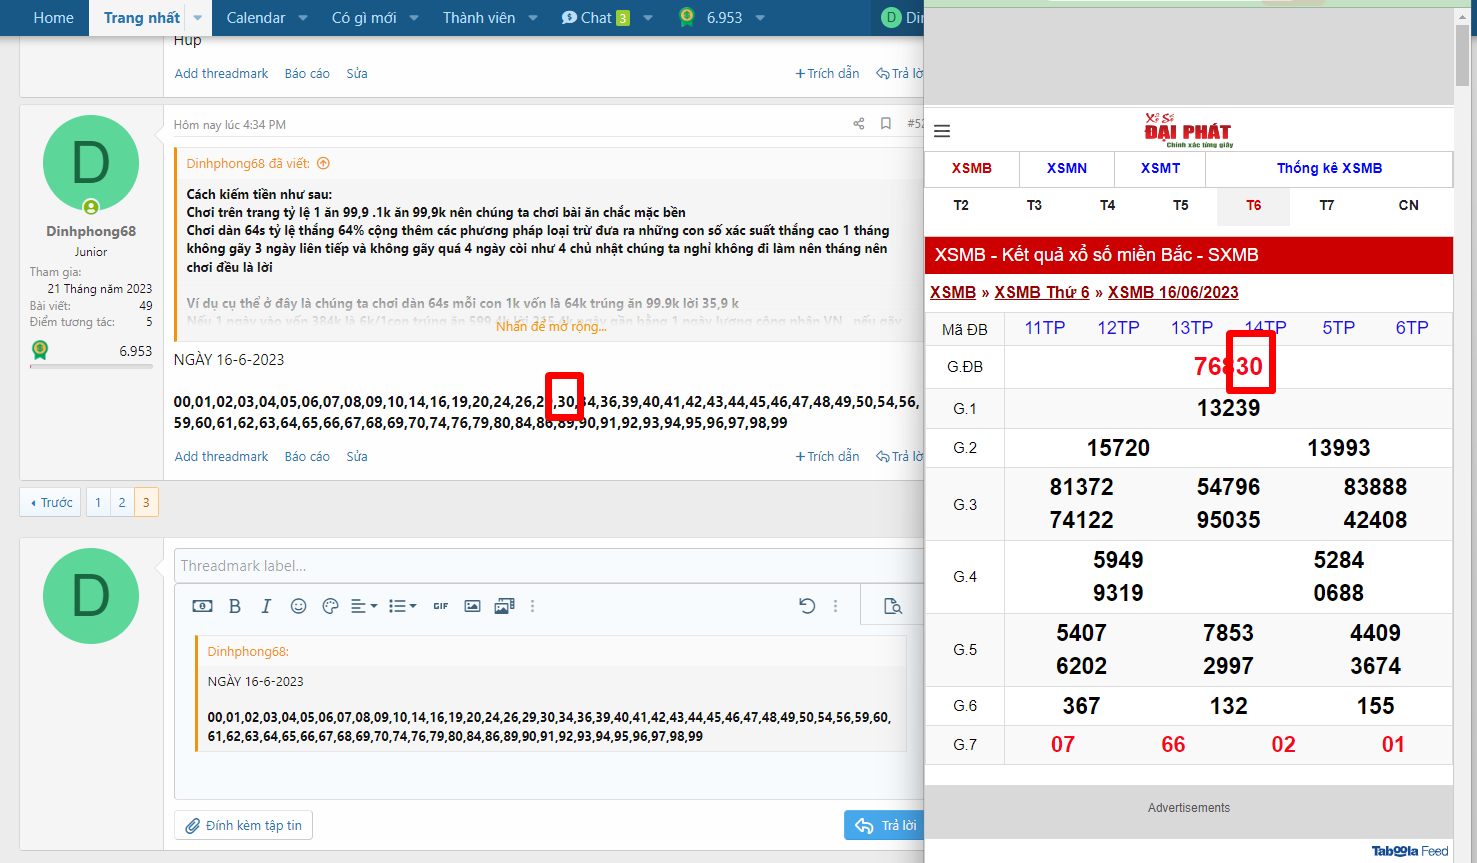Go to Home in the navbar

(x=54, y=18)
